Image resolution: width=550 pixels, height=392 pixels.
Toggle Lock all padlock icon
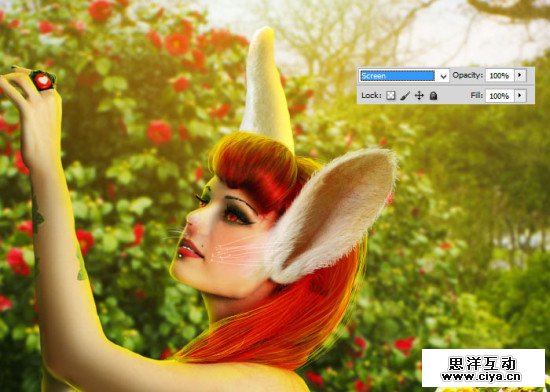pos(434,96)
